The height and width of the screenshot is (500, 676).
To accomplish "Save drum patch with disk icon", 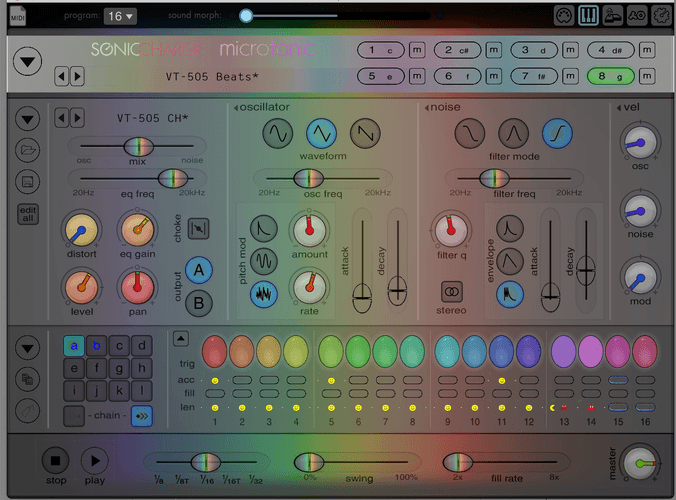I will (x=28, y=181).
